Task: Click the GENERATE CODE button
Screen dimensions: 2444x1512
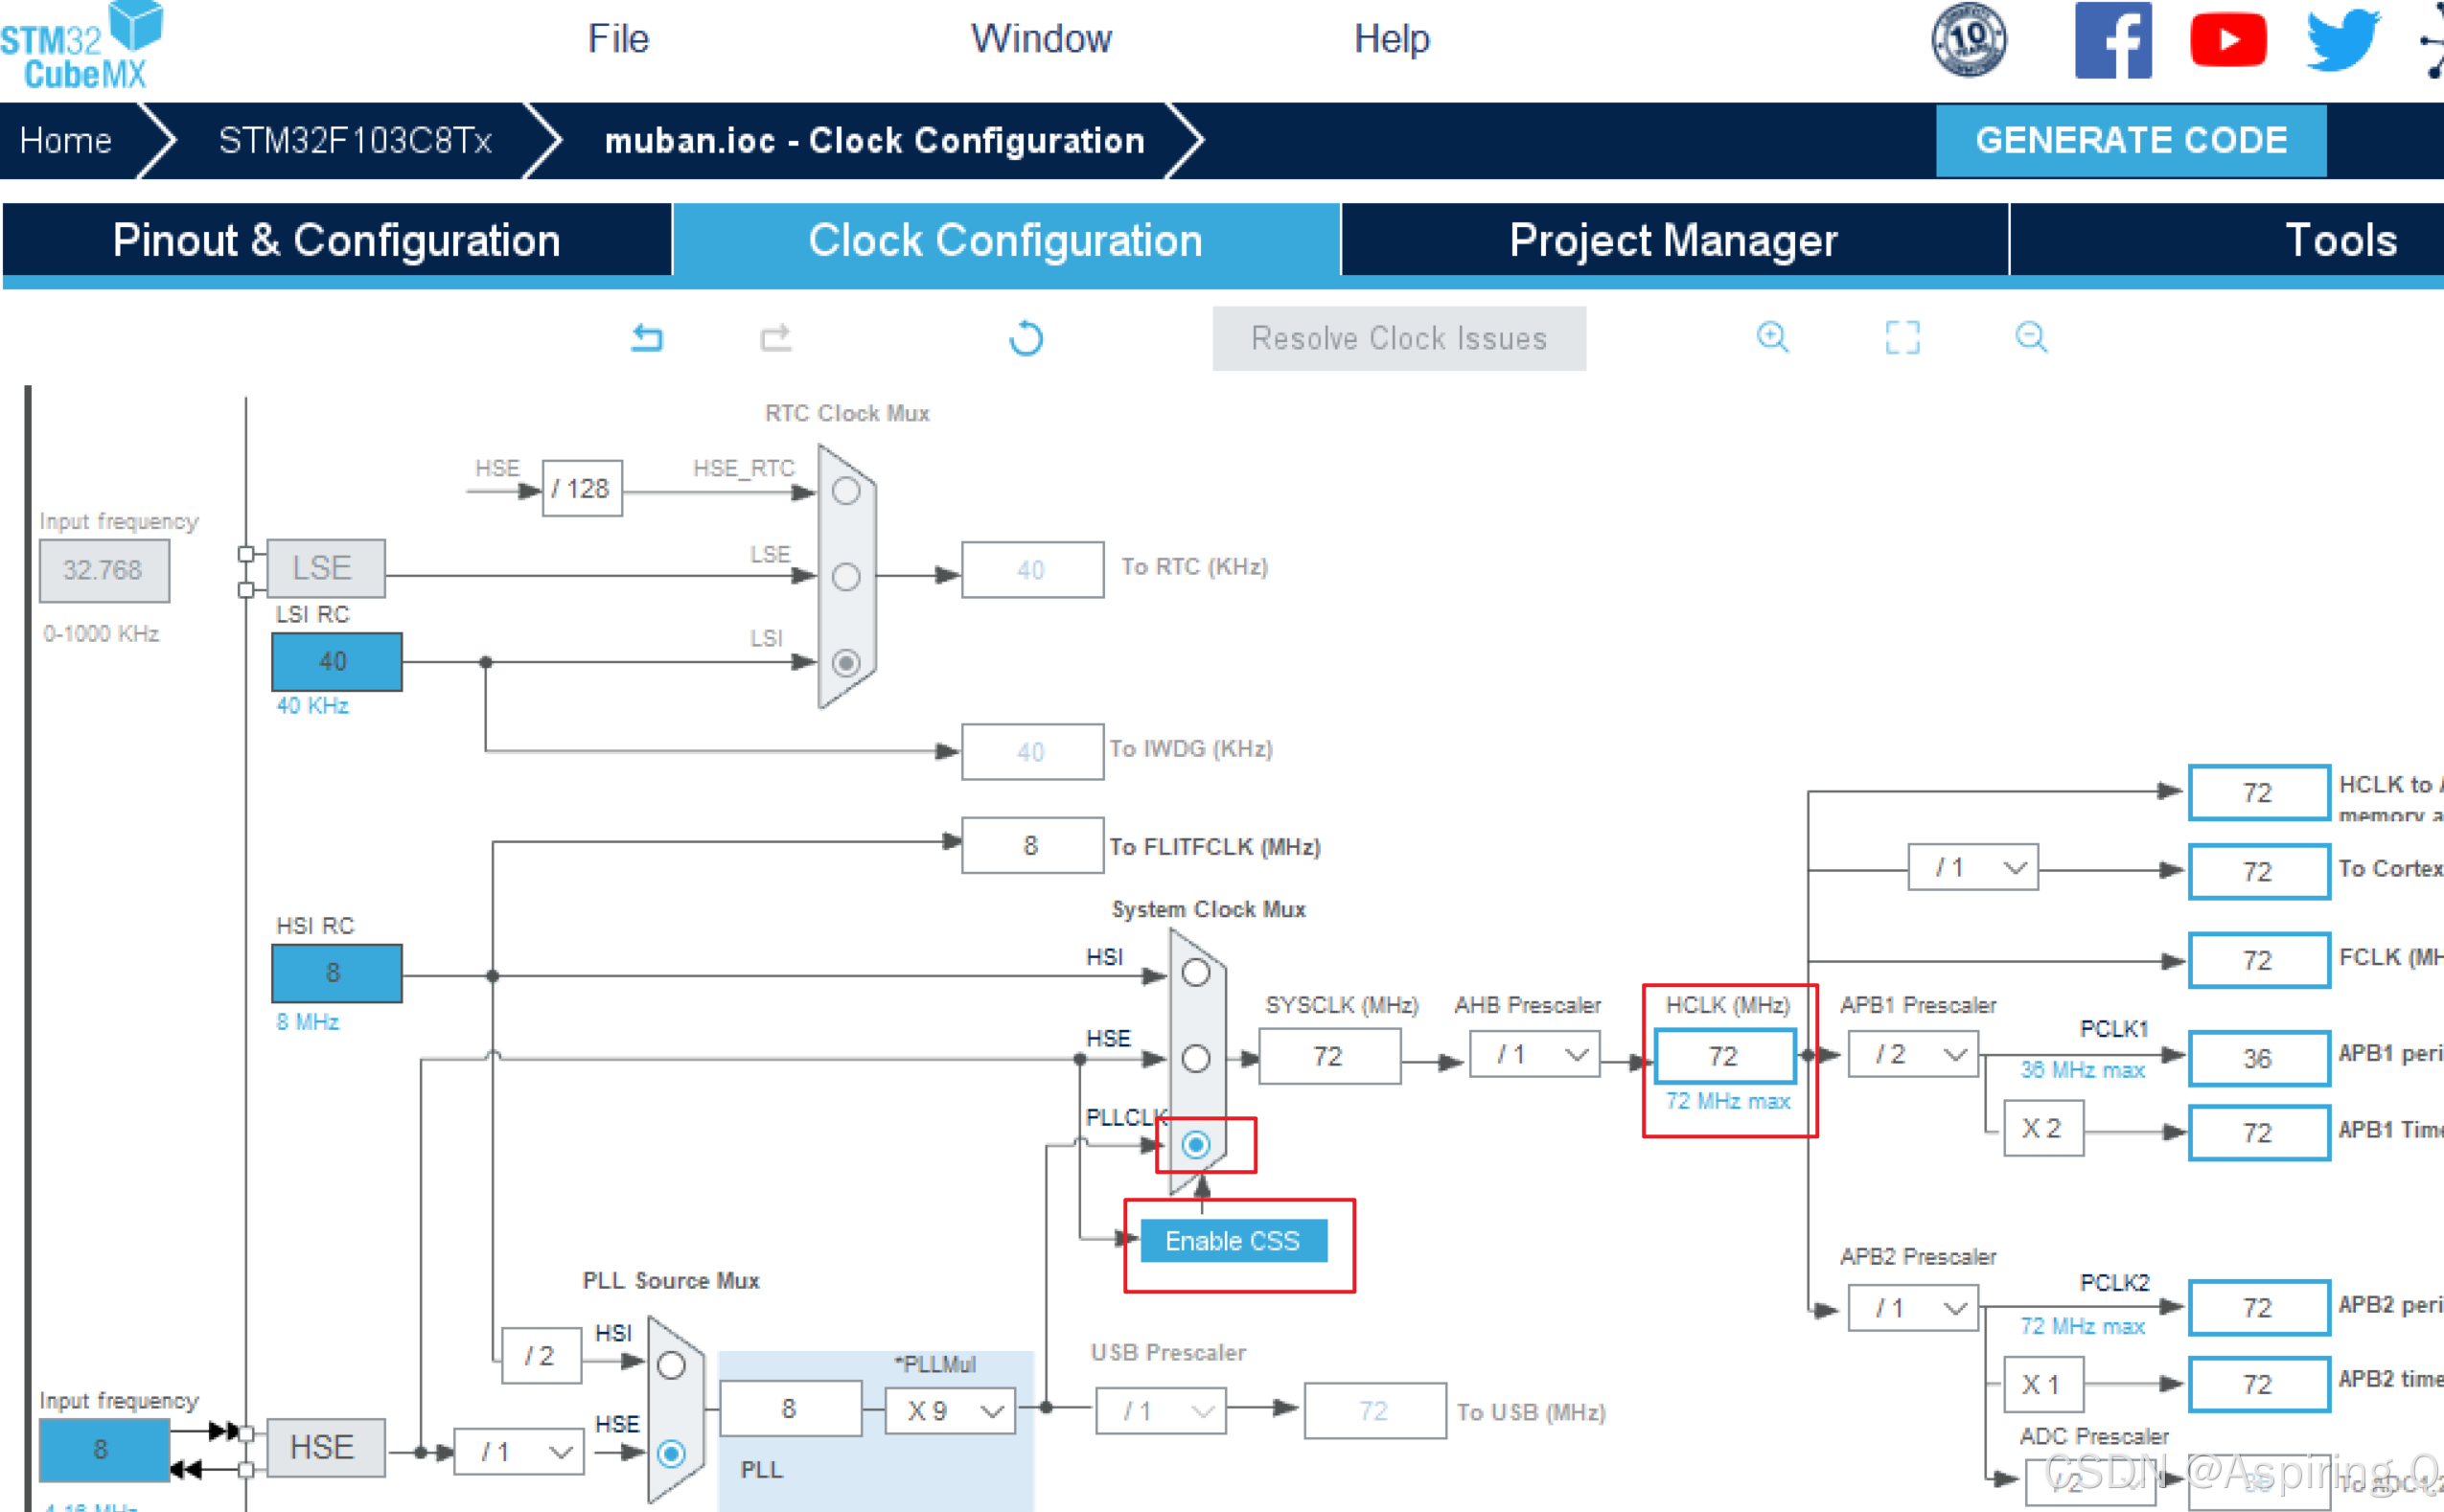Action: pyautogui.click(x=2130, y=140)
